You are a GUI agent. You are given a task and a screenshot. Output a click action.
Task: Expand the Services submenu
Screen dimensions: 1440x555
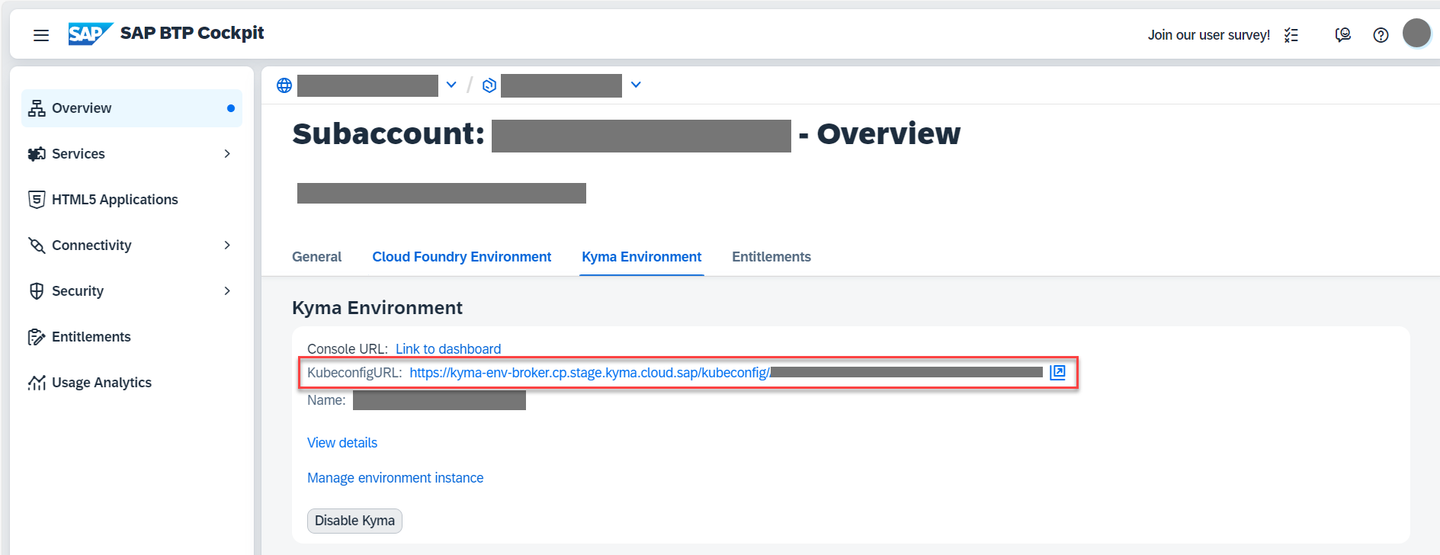click(x=227, y=154)
